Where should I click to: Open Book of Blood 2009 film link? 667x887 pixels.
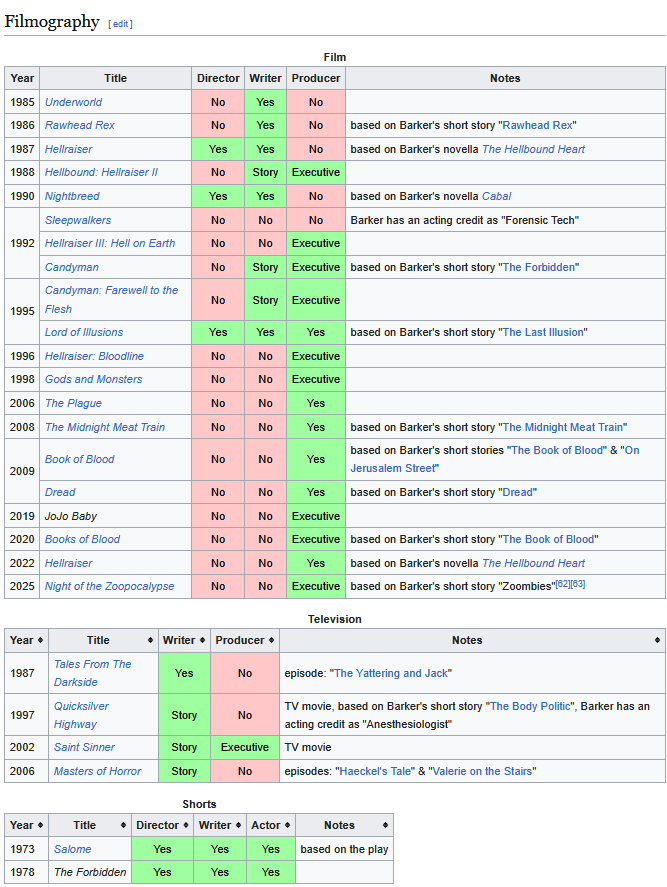(79, 459)
